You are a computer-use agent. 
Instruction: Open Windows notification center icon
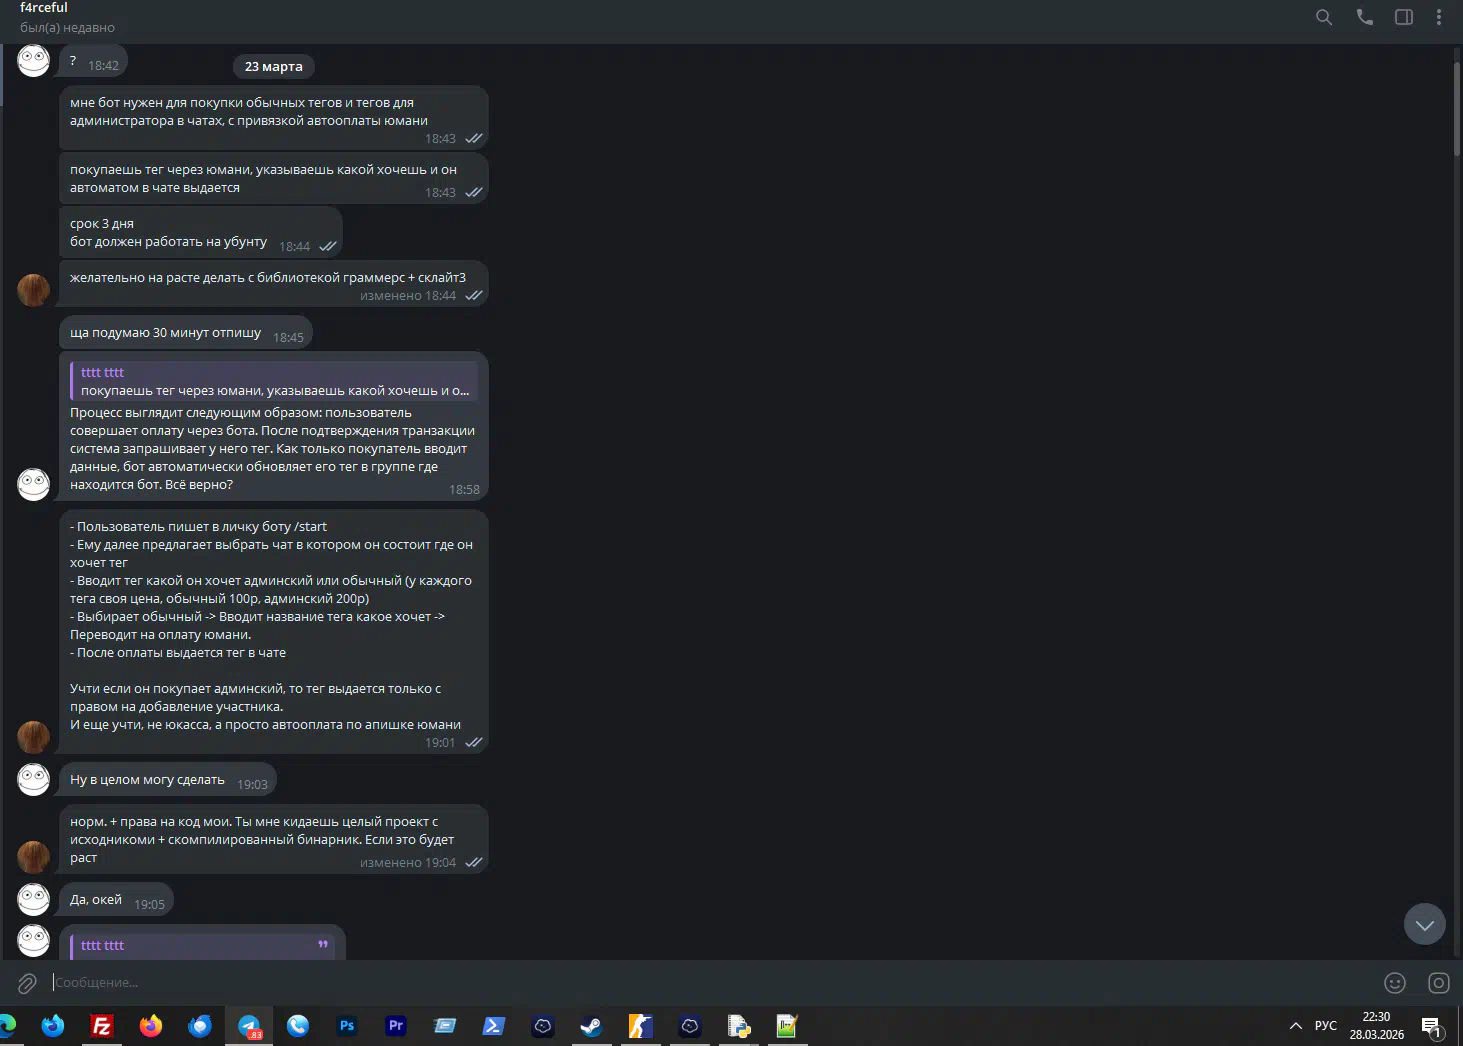[1431, 1027]
